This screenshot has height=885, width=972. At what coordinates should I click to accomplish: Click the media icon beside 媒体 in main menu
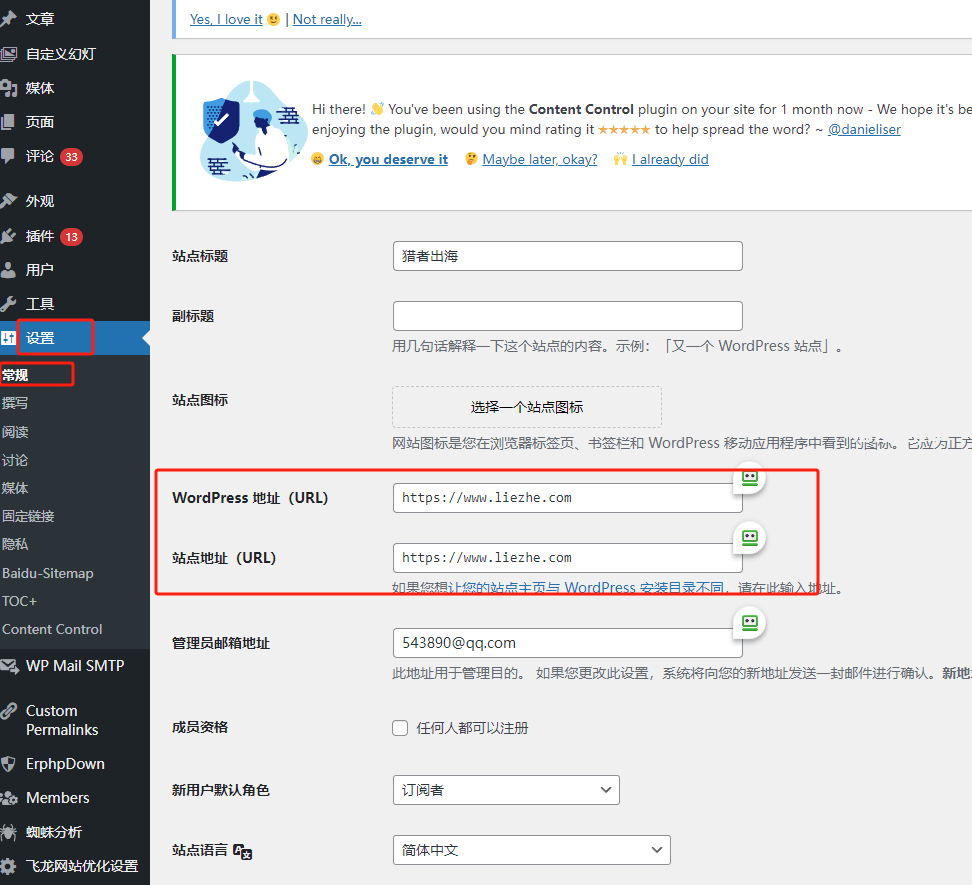[x=8, y=88]
